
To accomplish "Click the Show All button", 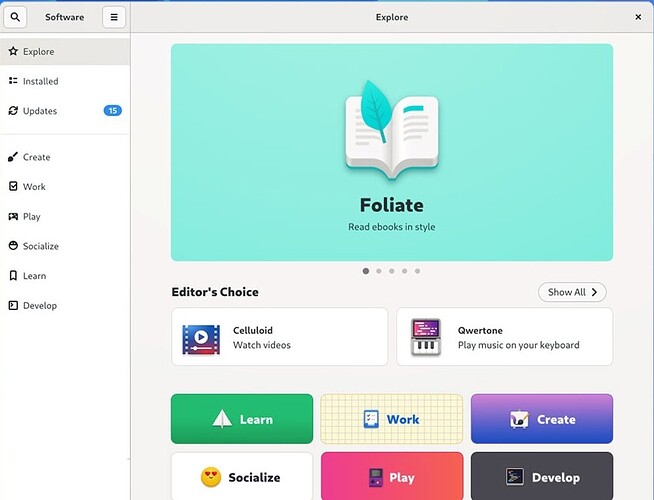I will click(x=572, y=292).
